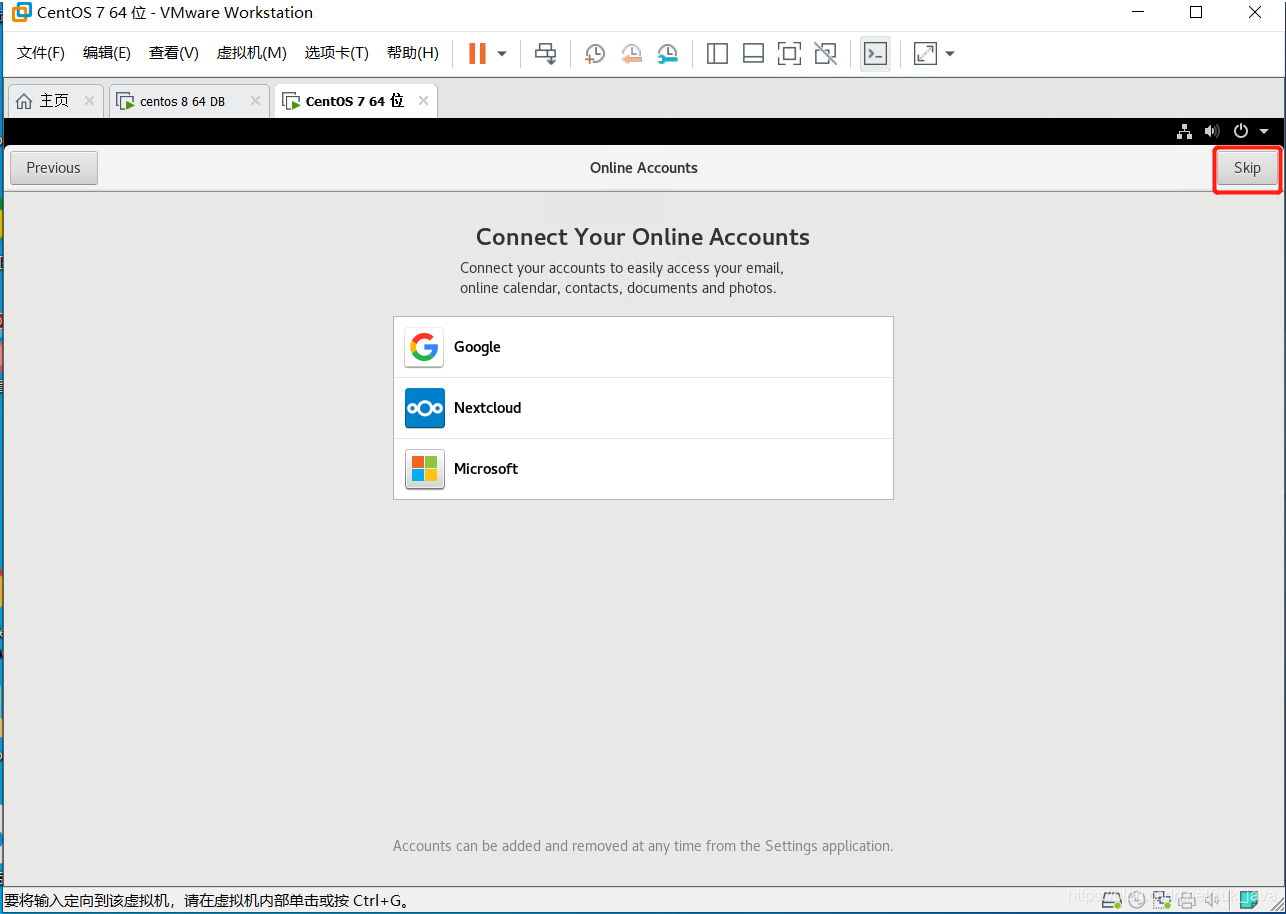Click the CD/DVD drive status icon
The height and width of the screenshot is (914, 1286).
pos(1136,900)
